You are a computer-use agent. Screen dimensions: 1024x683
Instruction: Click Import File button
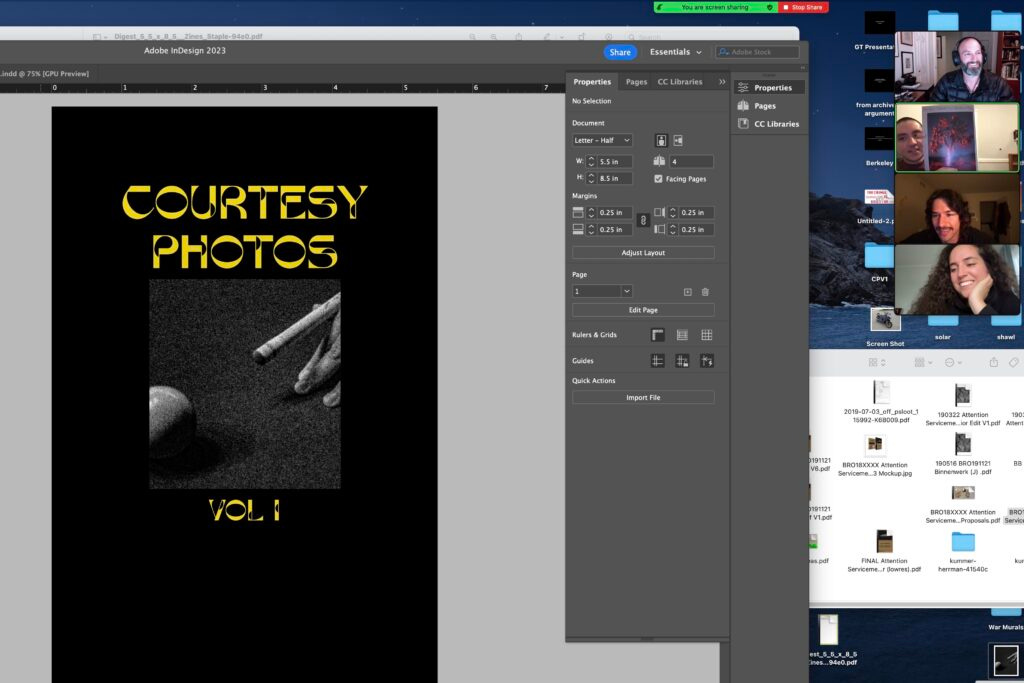[x=643, y=398]
